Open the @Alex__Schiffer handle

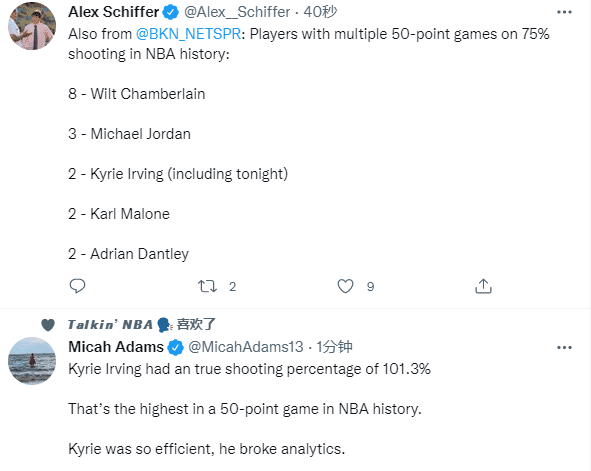(237, 12)
